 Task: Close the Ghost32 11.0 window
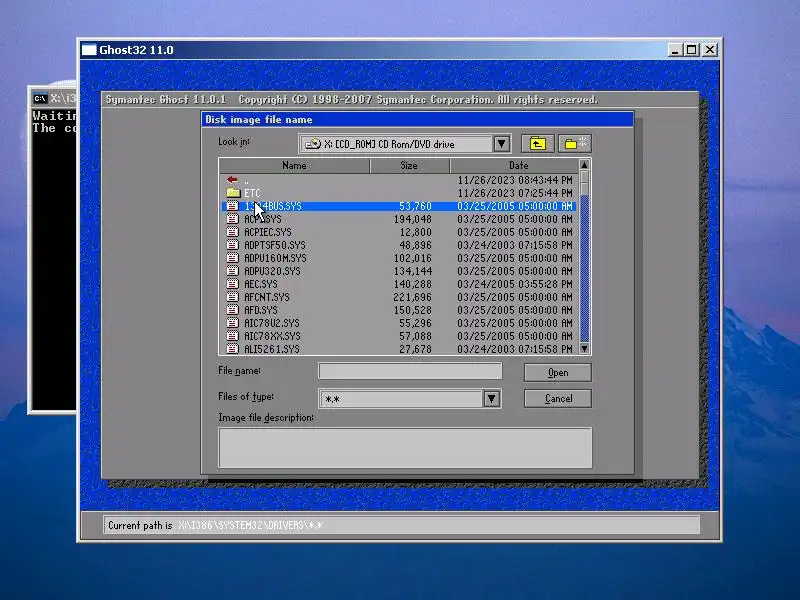[x=710, y=50]
